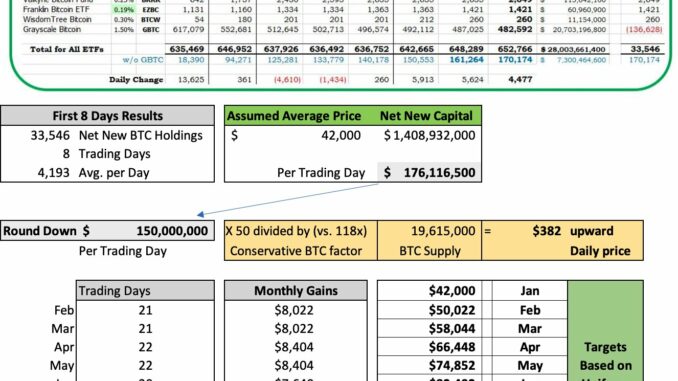This screenshot has height=381, width=678.
Task: Click the 1.50% fee cell
Action: 124,30
